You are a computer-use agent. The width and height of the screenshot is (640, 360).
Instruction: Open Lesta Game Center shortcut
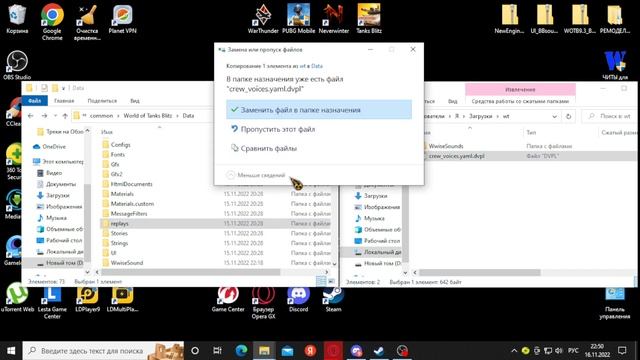(x=52, y=302)
